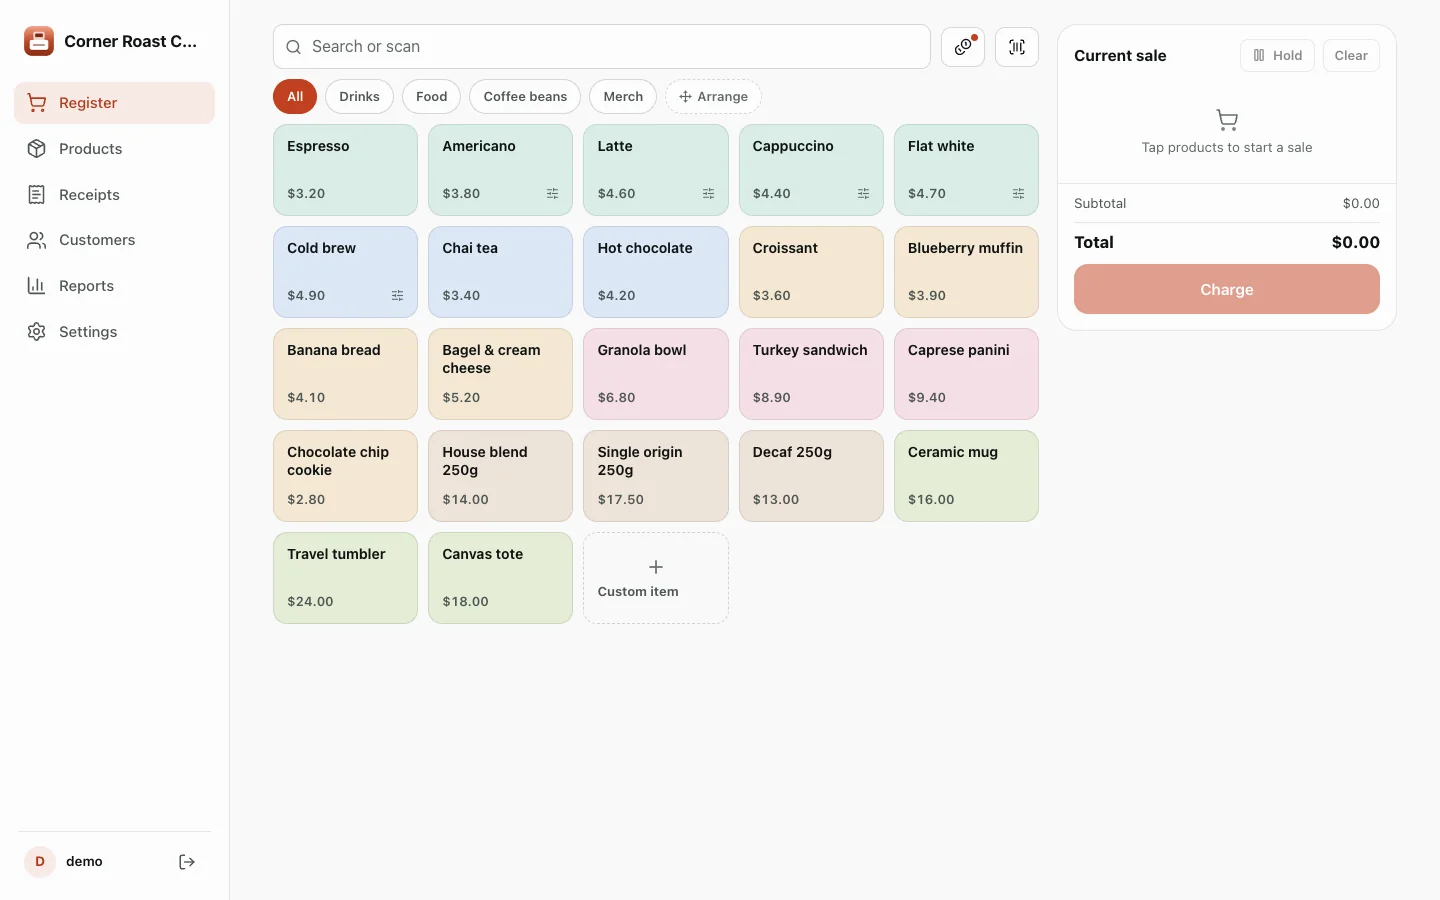
Task: Click the options icon on the Latte tile
Action: (x=708, y=194)
